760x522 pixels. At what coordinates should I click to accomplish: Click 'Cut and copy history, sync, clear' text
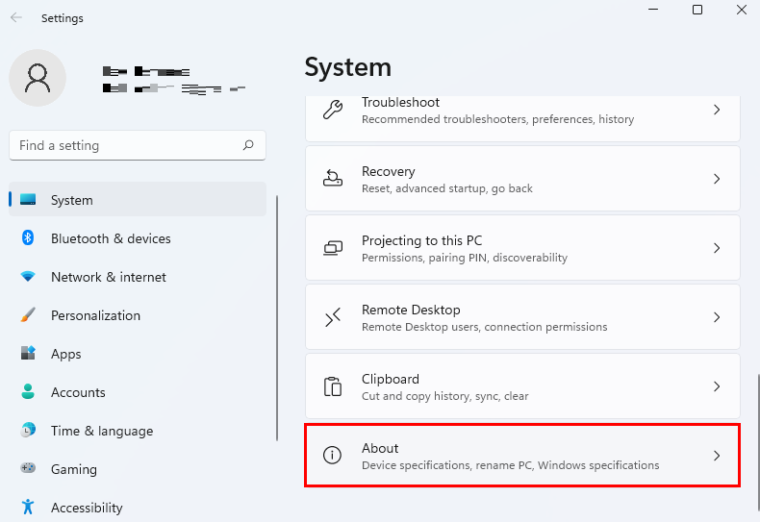click(445, 396)
